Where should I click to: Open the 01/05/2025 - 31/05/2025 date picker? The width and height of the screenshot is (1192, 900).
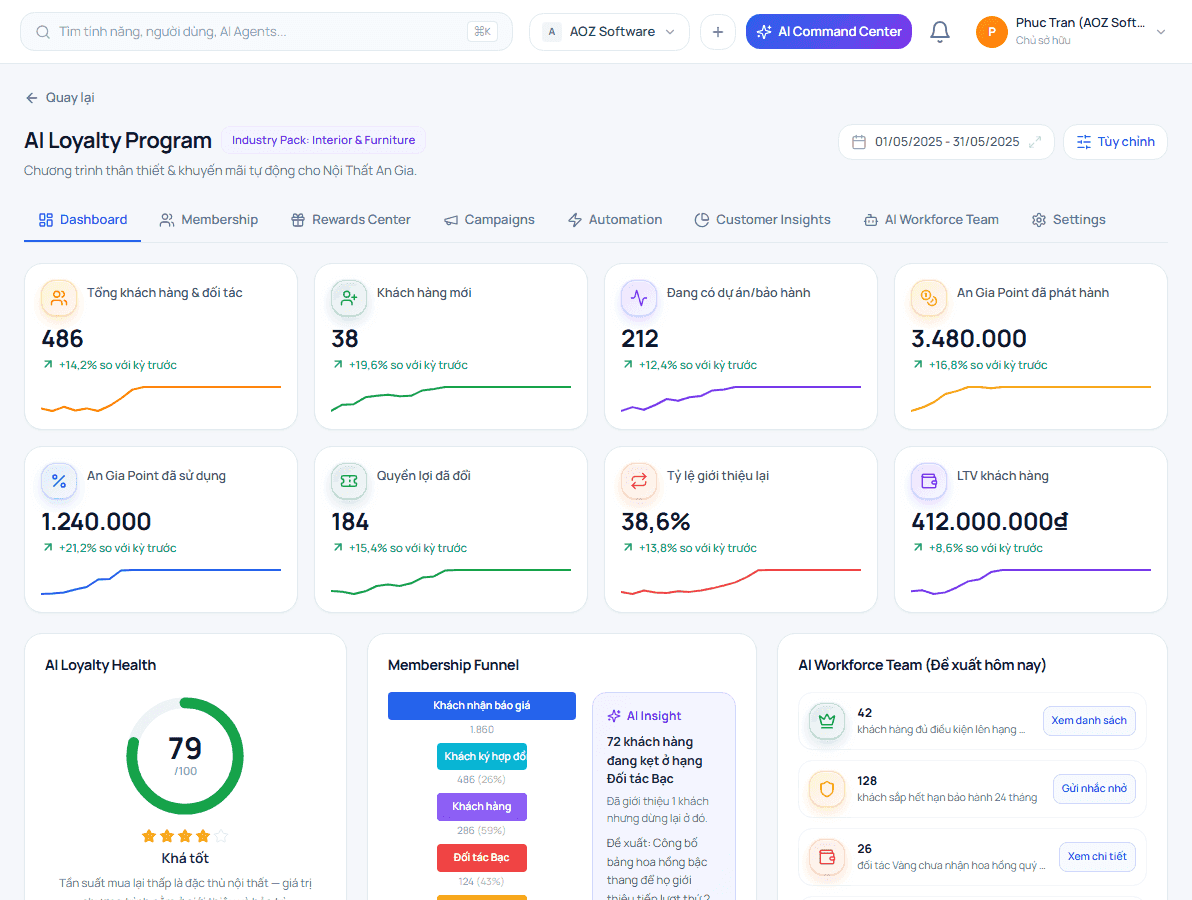(x=946, y=142)
